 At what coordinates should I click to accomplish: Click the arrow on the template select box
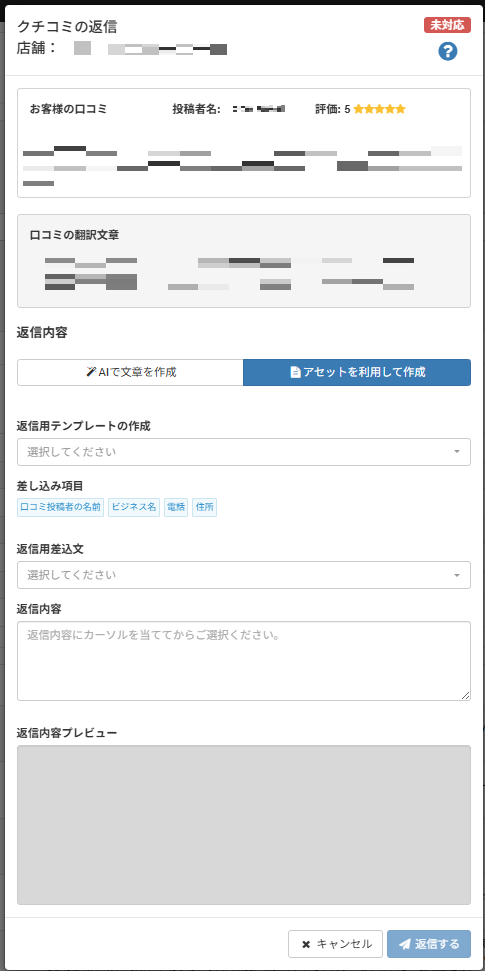coord(457,452)
